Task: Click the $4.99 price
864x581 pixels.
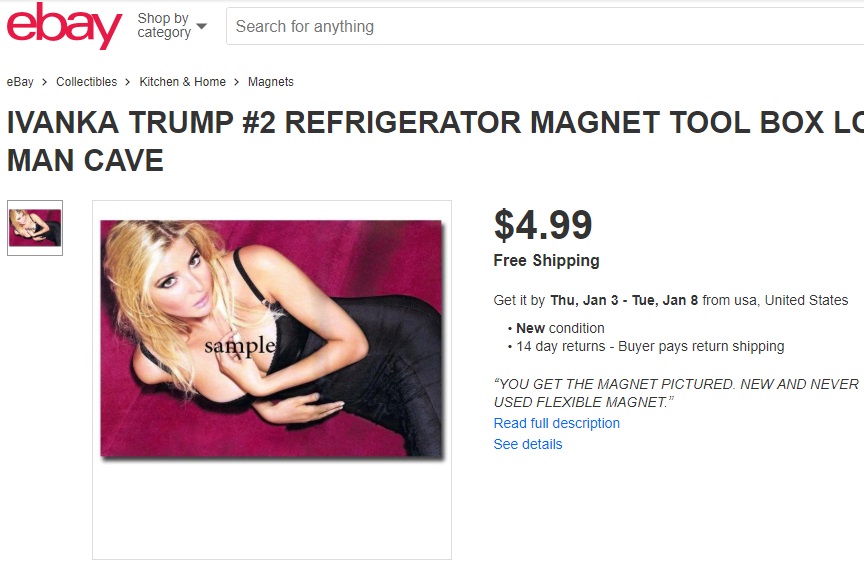Action: pyautogui.click(x=543, y=225)
